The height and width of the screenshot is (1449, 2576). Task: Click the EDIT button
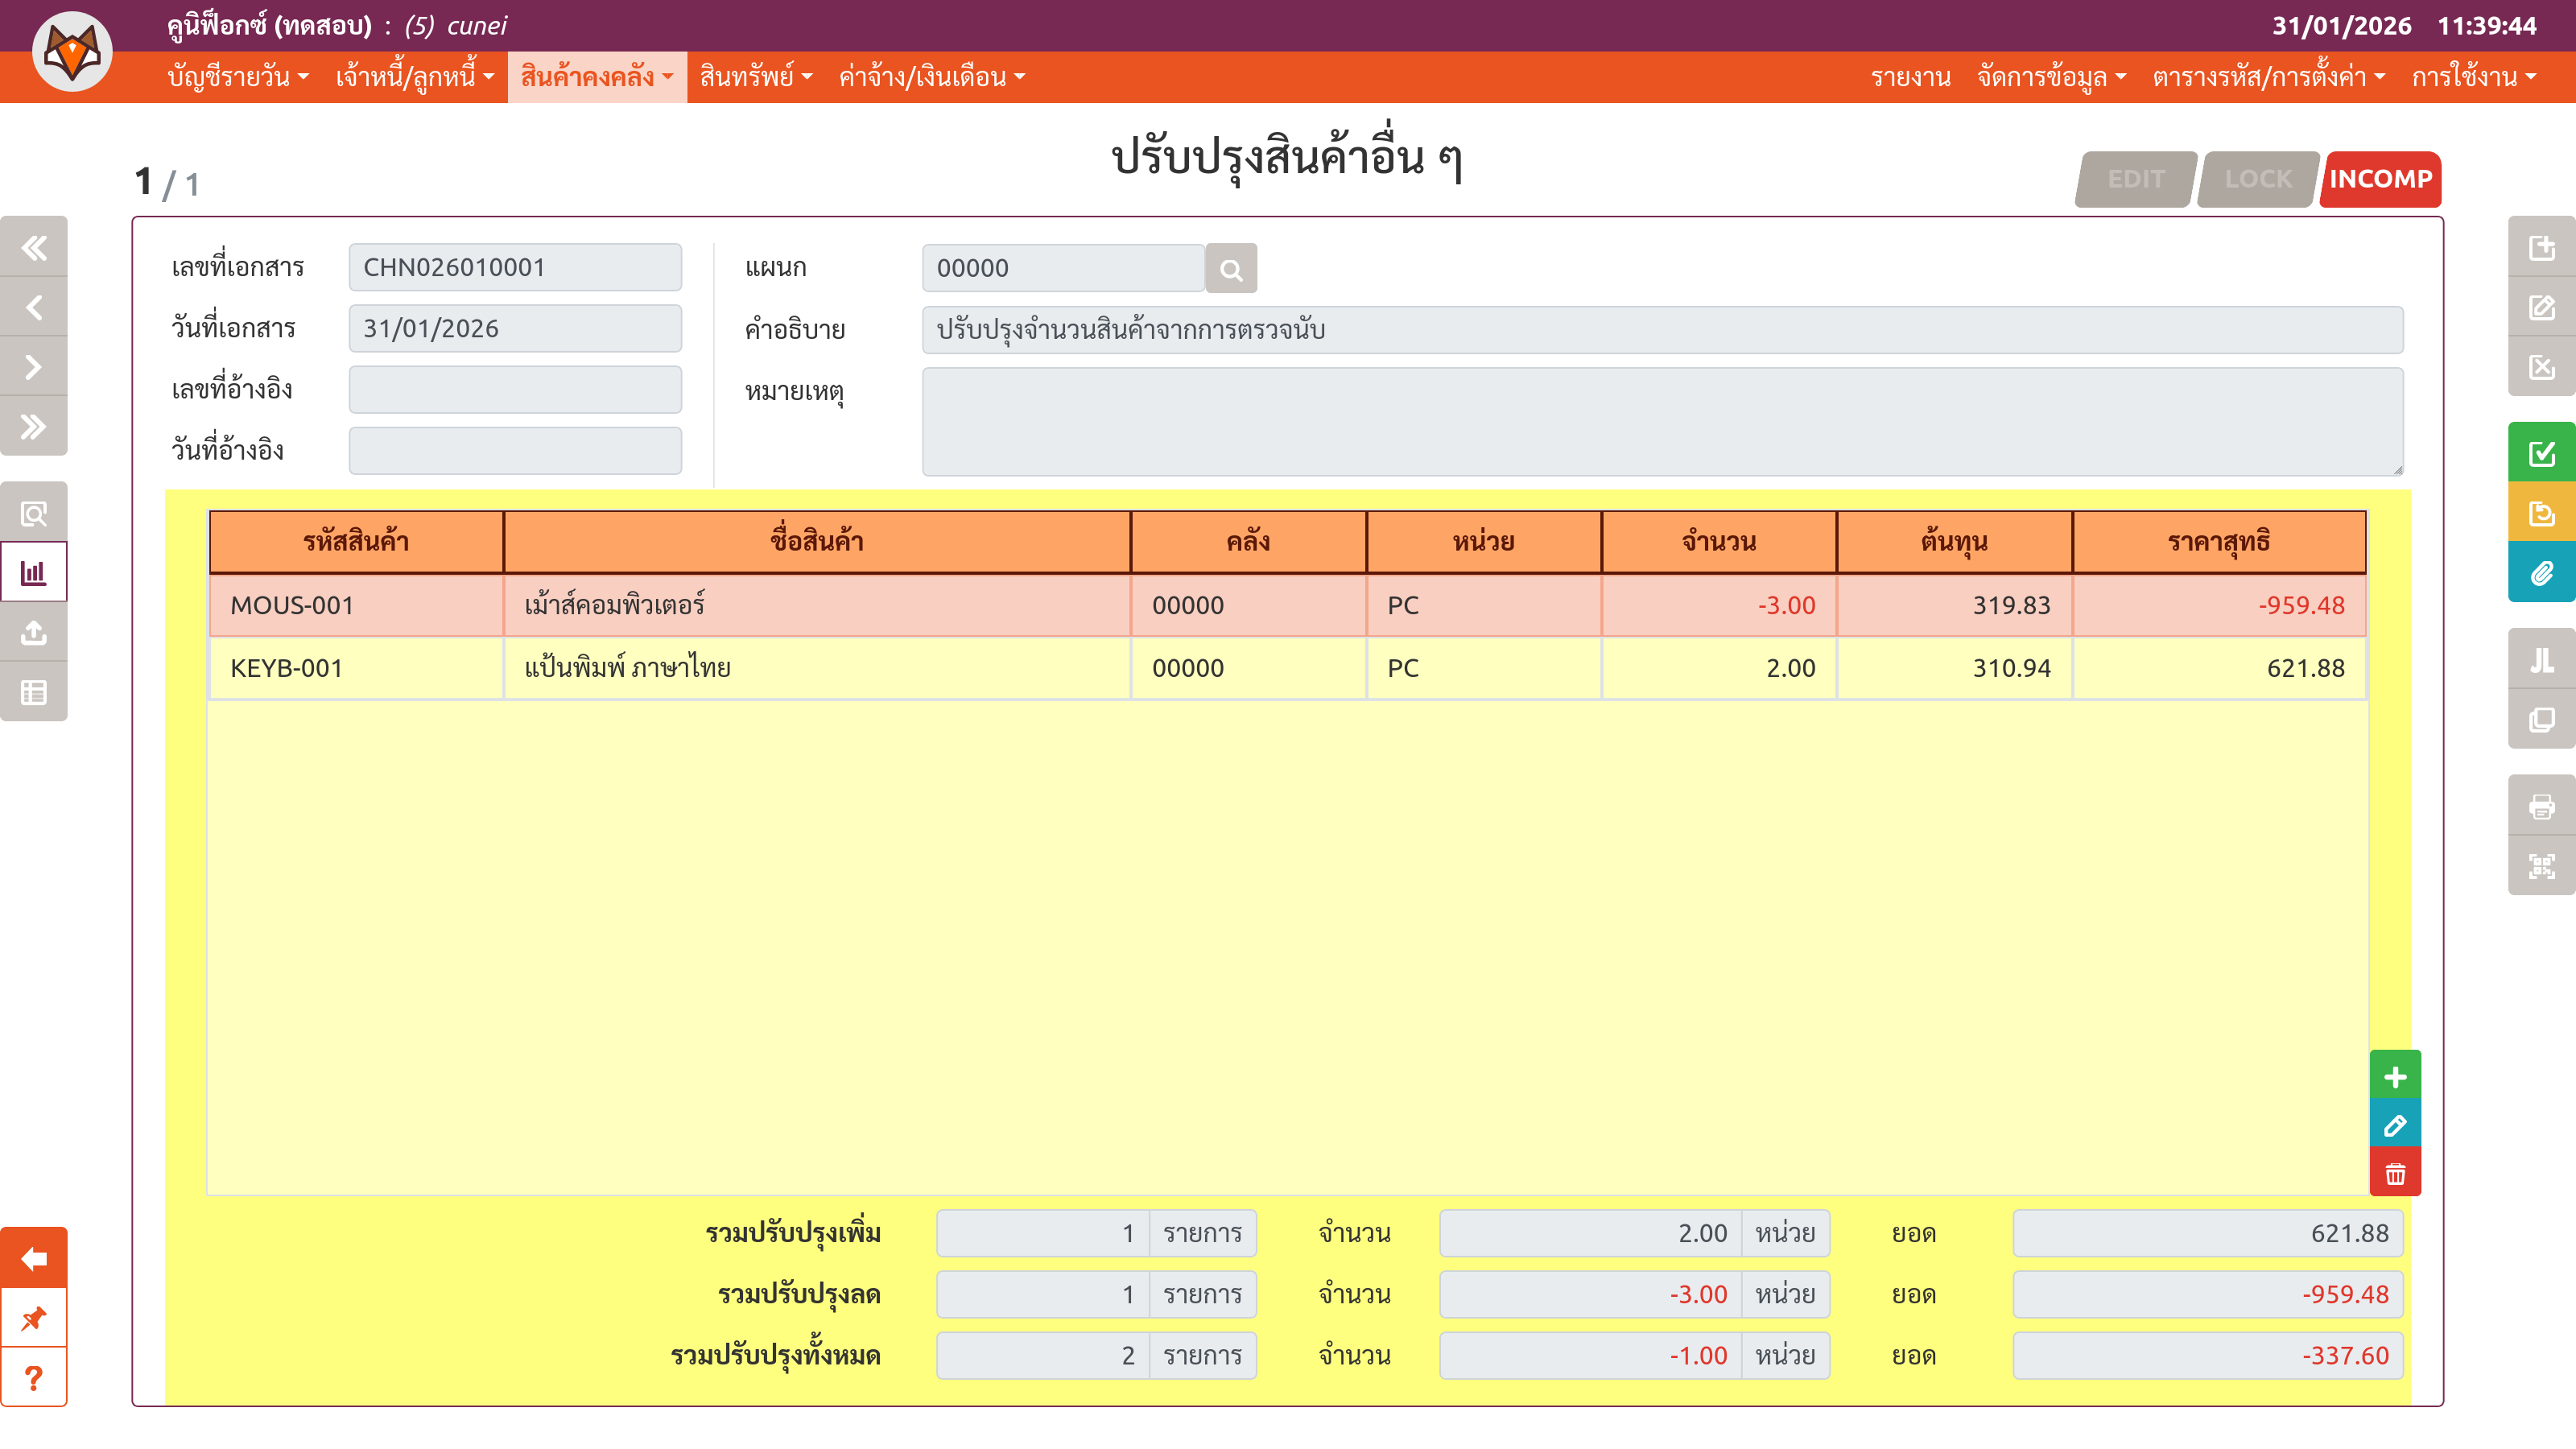pyautogui.click(x=2135, y=179)
